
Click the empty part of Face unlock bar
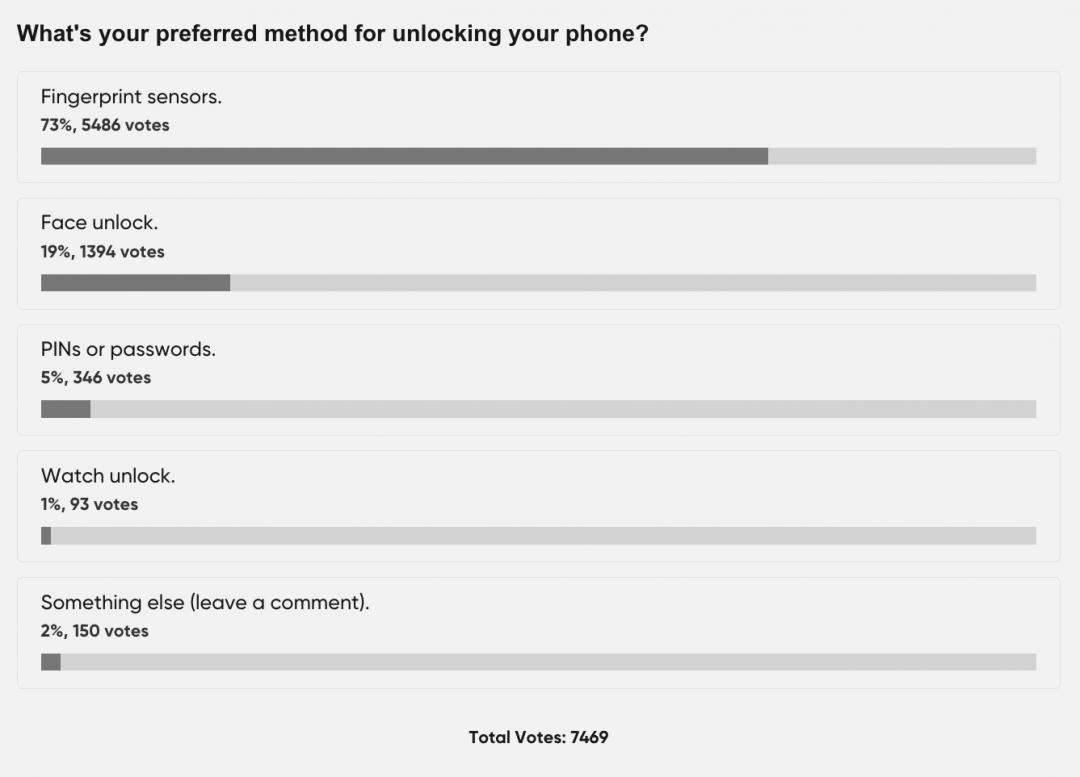[x=632, y=283]
